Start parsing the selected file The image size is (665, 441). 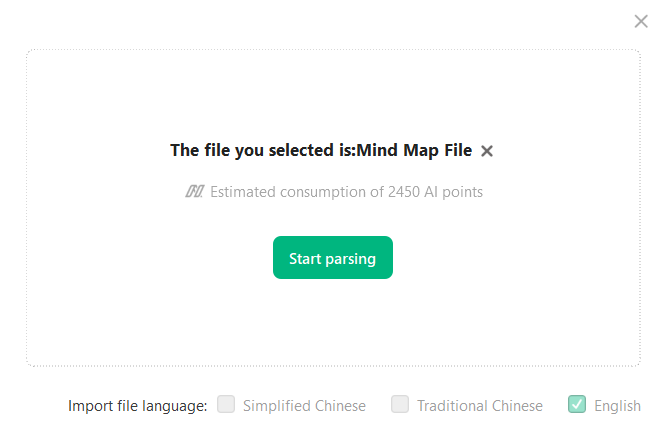coord(332,258)
